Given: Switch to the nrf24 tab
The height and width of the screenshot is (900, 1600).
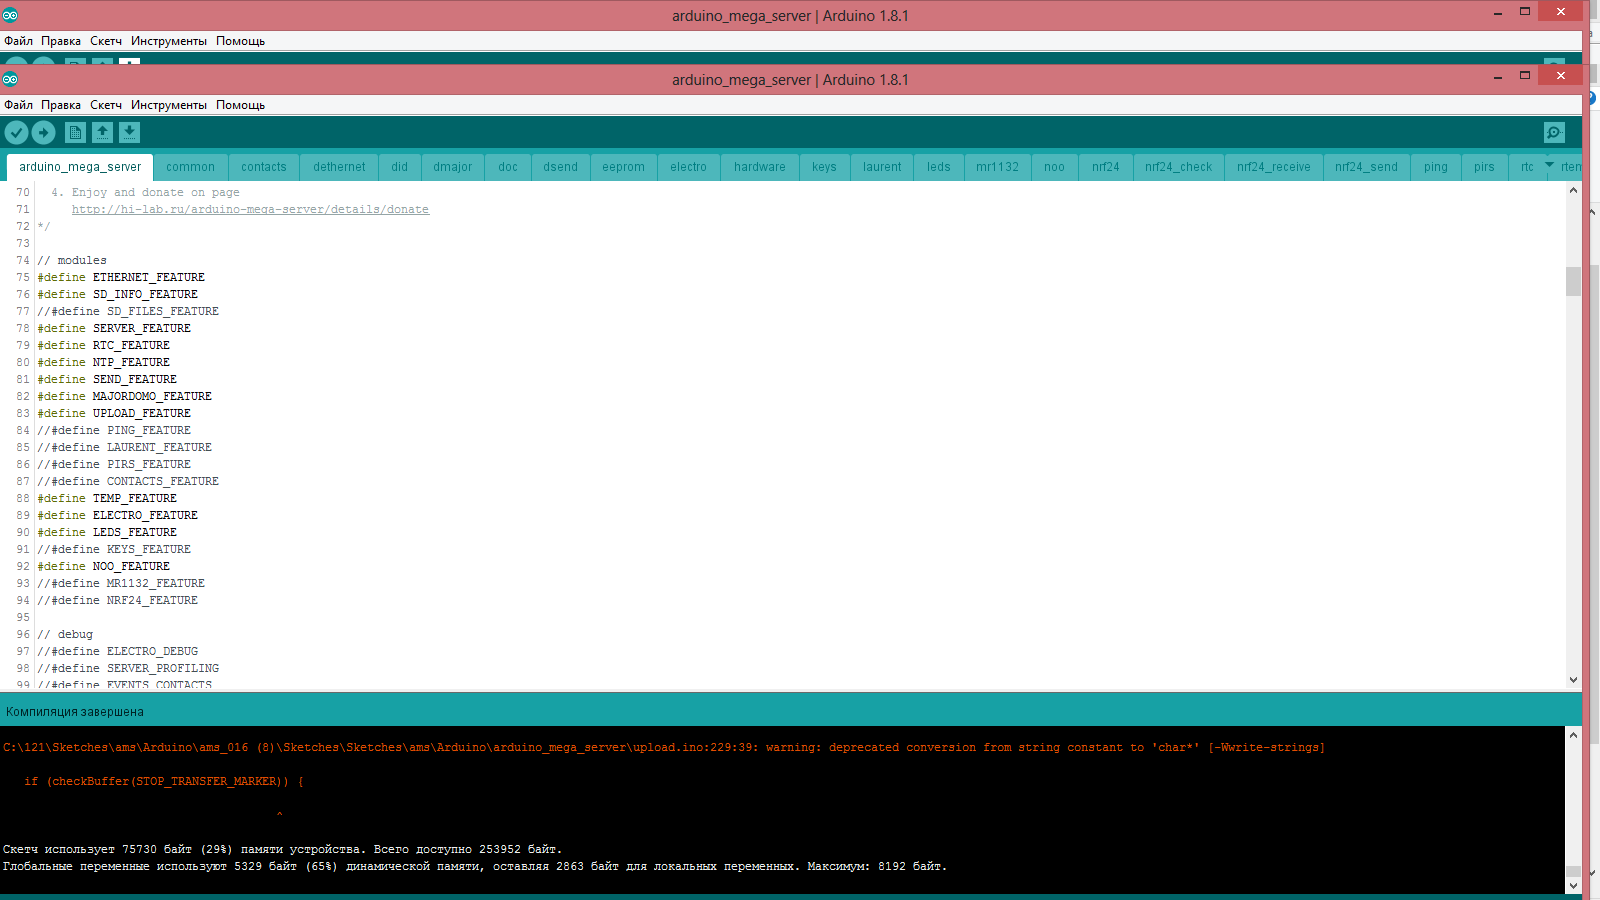Looking at the screenshot, I should pyautogui.click(x=1106, y=167).
